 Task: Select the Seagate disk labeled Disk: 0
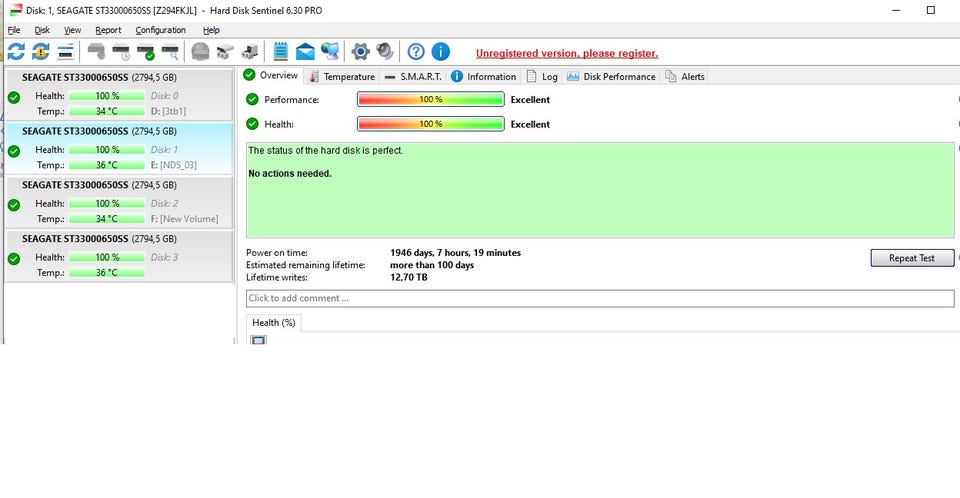(x=119, y=95)
